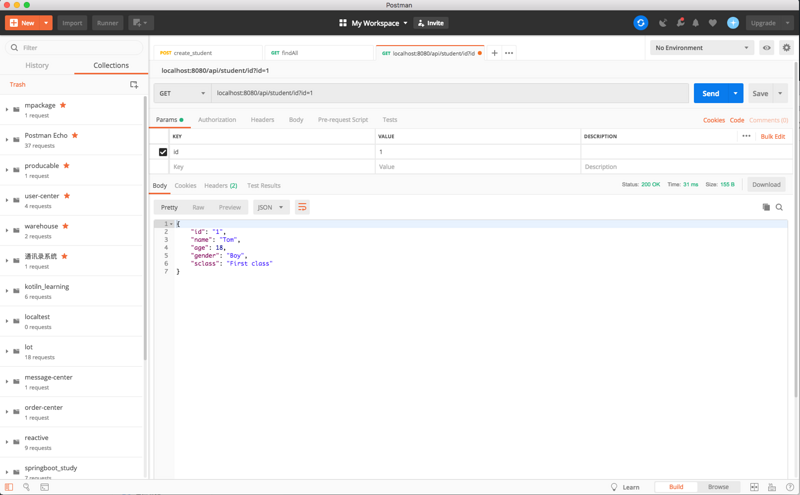The image size is (800, 495).
Task: Open the Code snippet link
Action: 737,120
